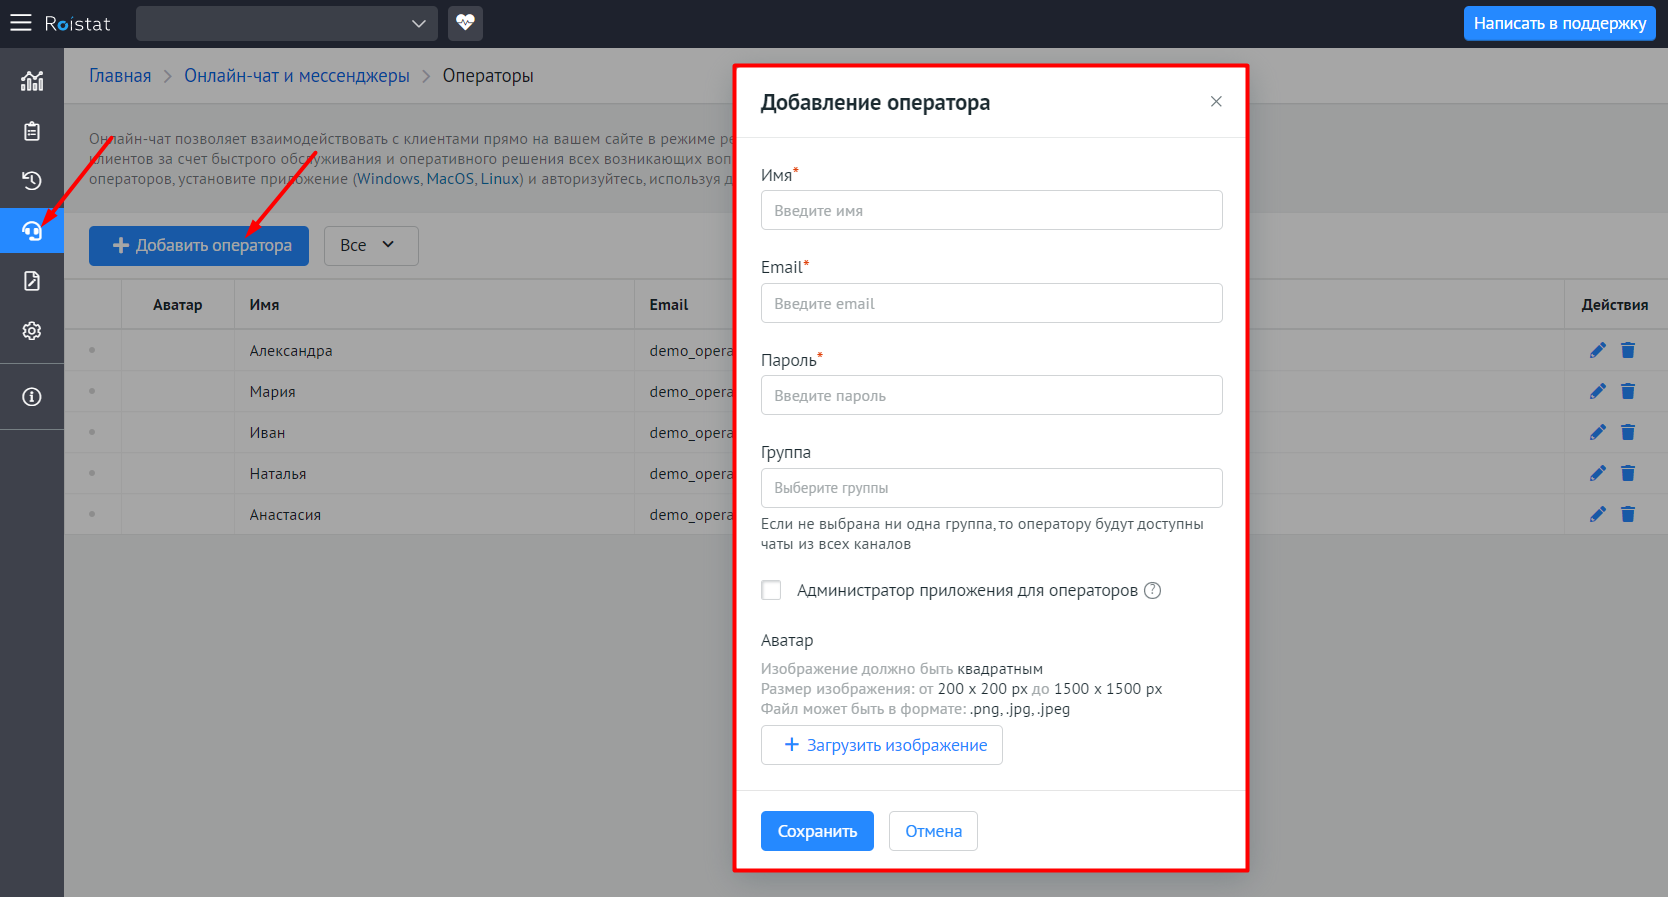Click the 'Введите email' input field
1668x897 pixels.
point(991,303)
